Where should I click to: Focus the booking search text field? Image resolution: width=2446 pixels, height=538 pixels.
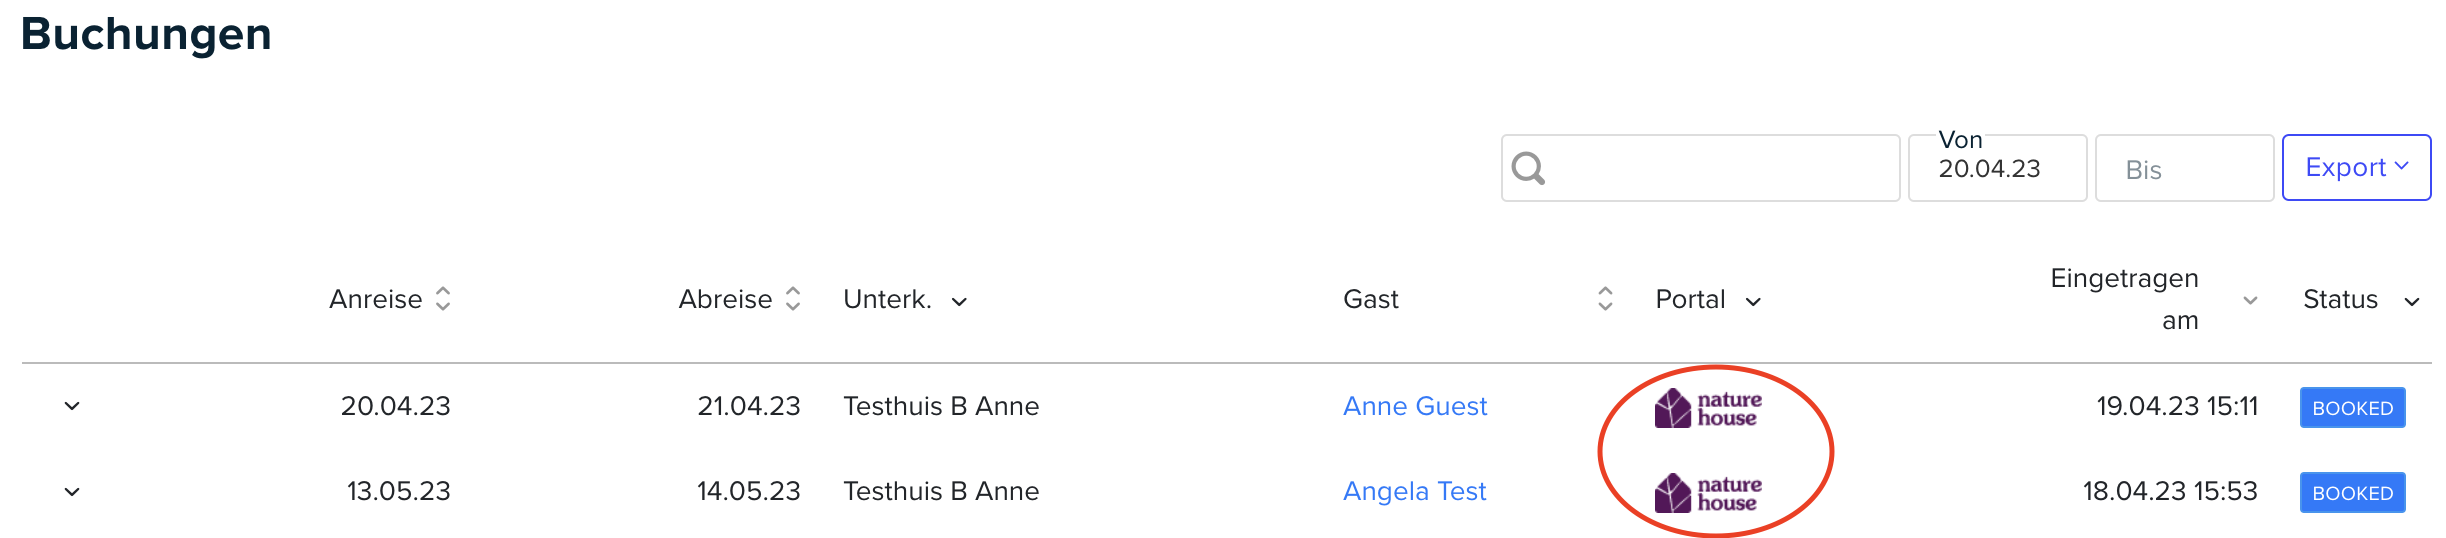pyautogui.click(x=1700, y=168)
